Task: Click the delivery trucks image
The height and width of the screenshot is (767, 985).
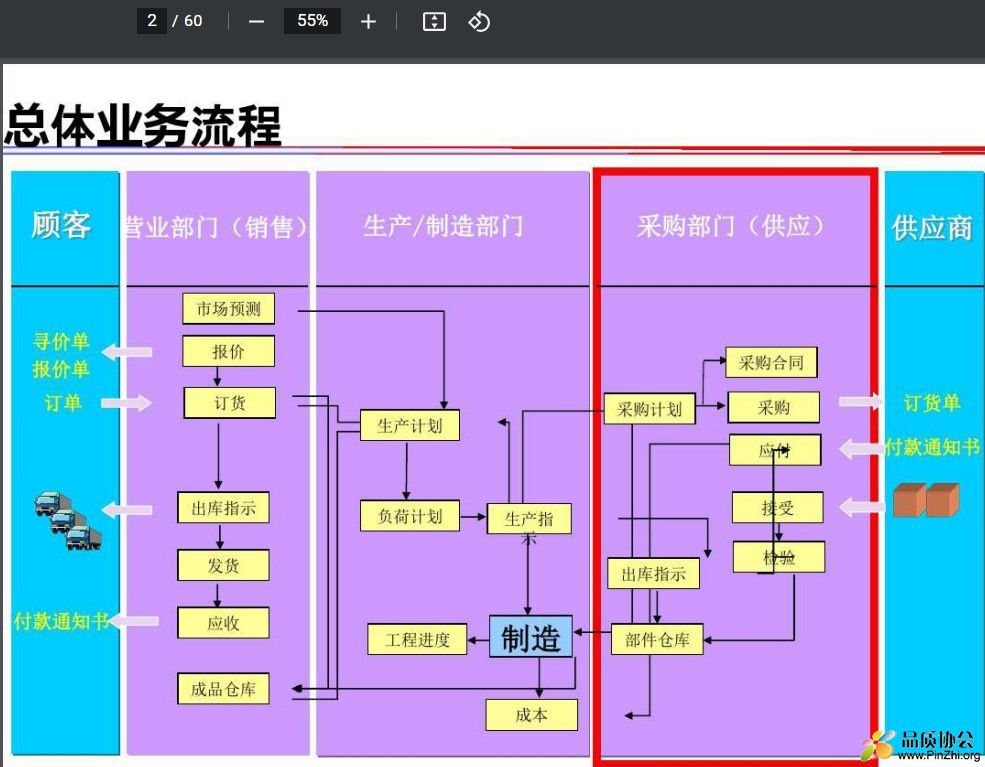Action: [x=67, y=521]
